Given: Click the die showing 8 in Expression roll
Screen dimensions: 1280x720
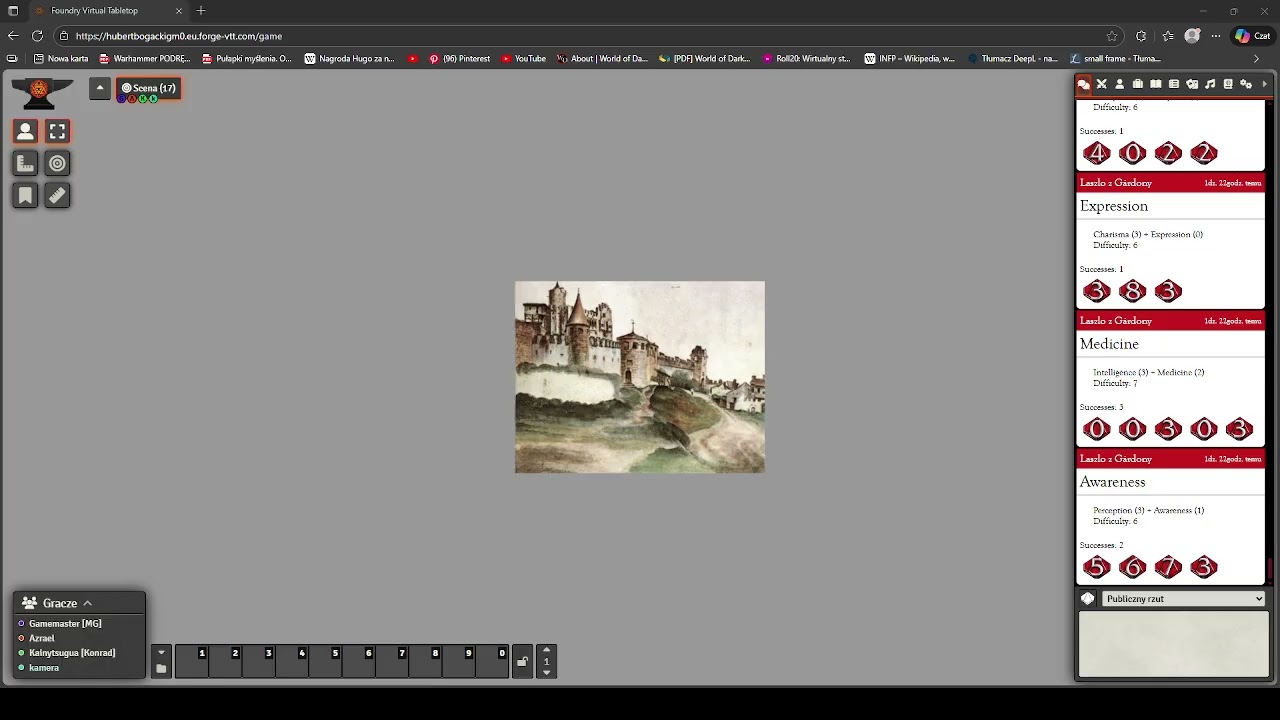Looking at the screenshot, I should coord(1132,291).
